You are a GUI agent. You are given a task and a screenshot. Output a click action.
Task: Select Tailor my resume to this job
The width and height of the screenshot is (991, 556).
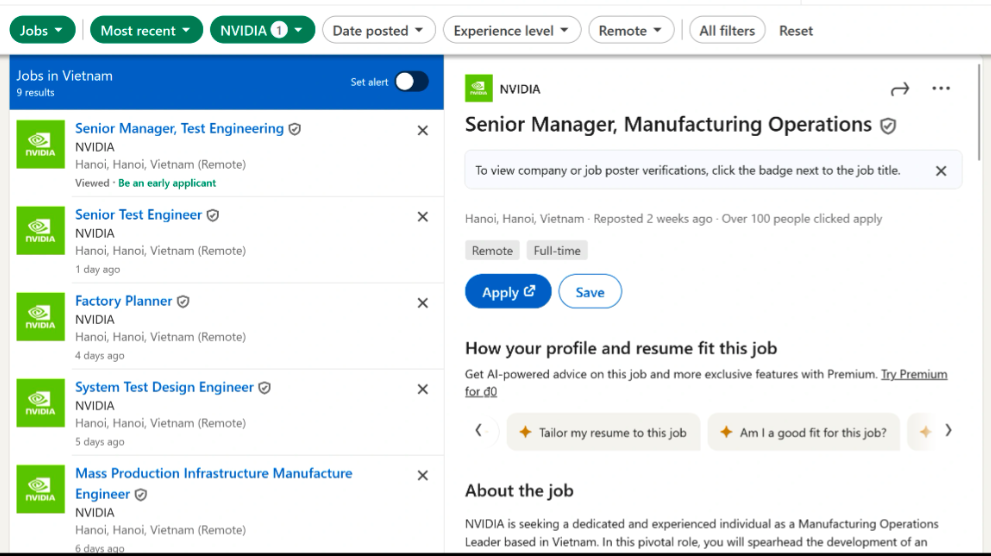click(x=602, y=433)
